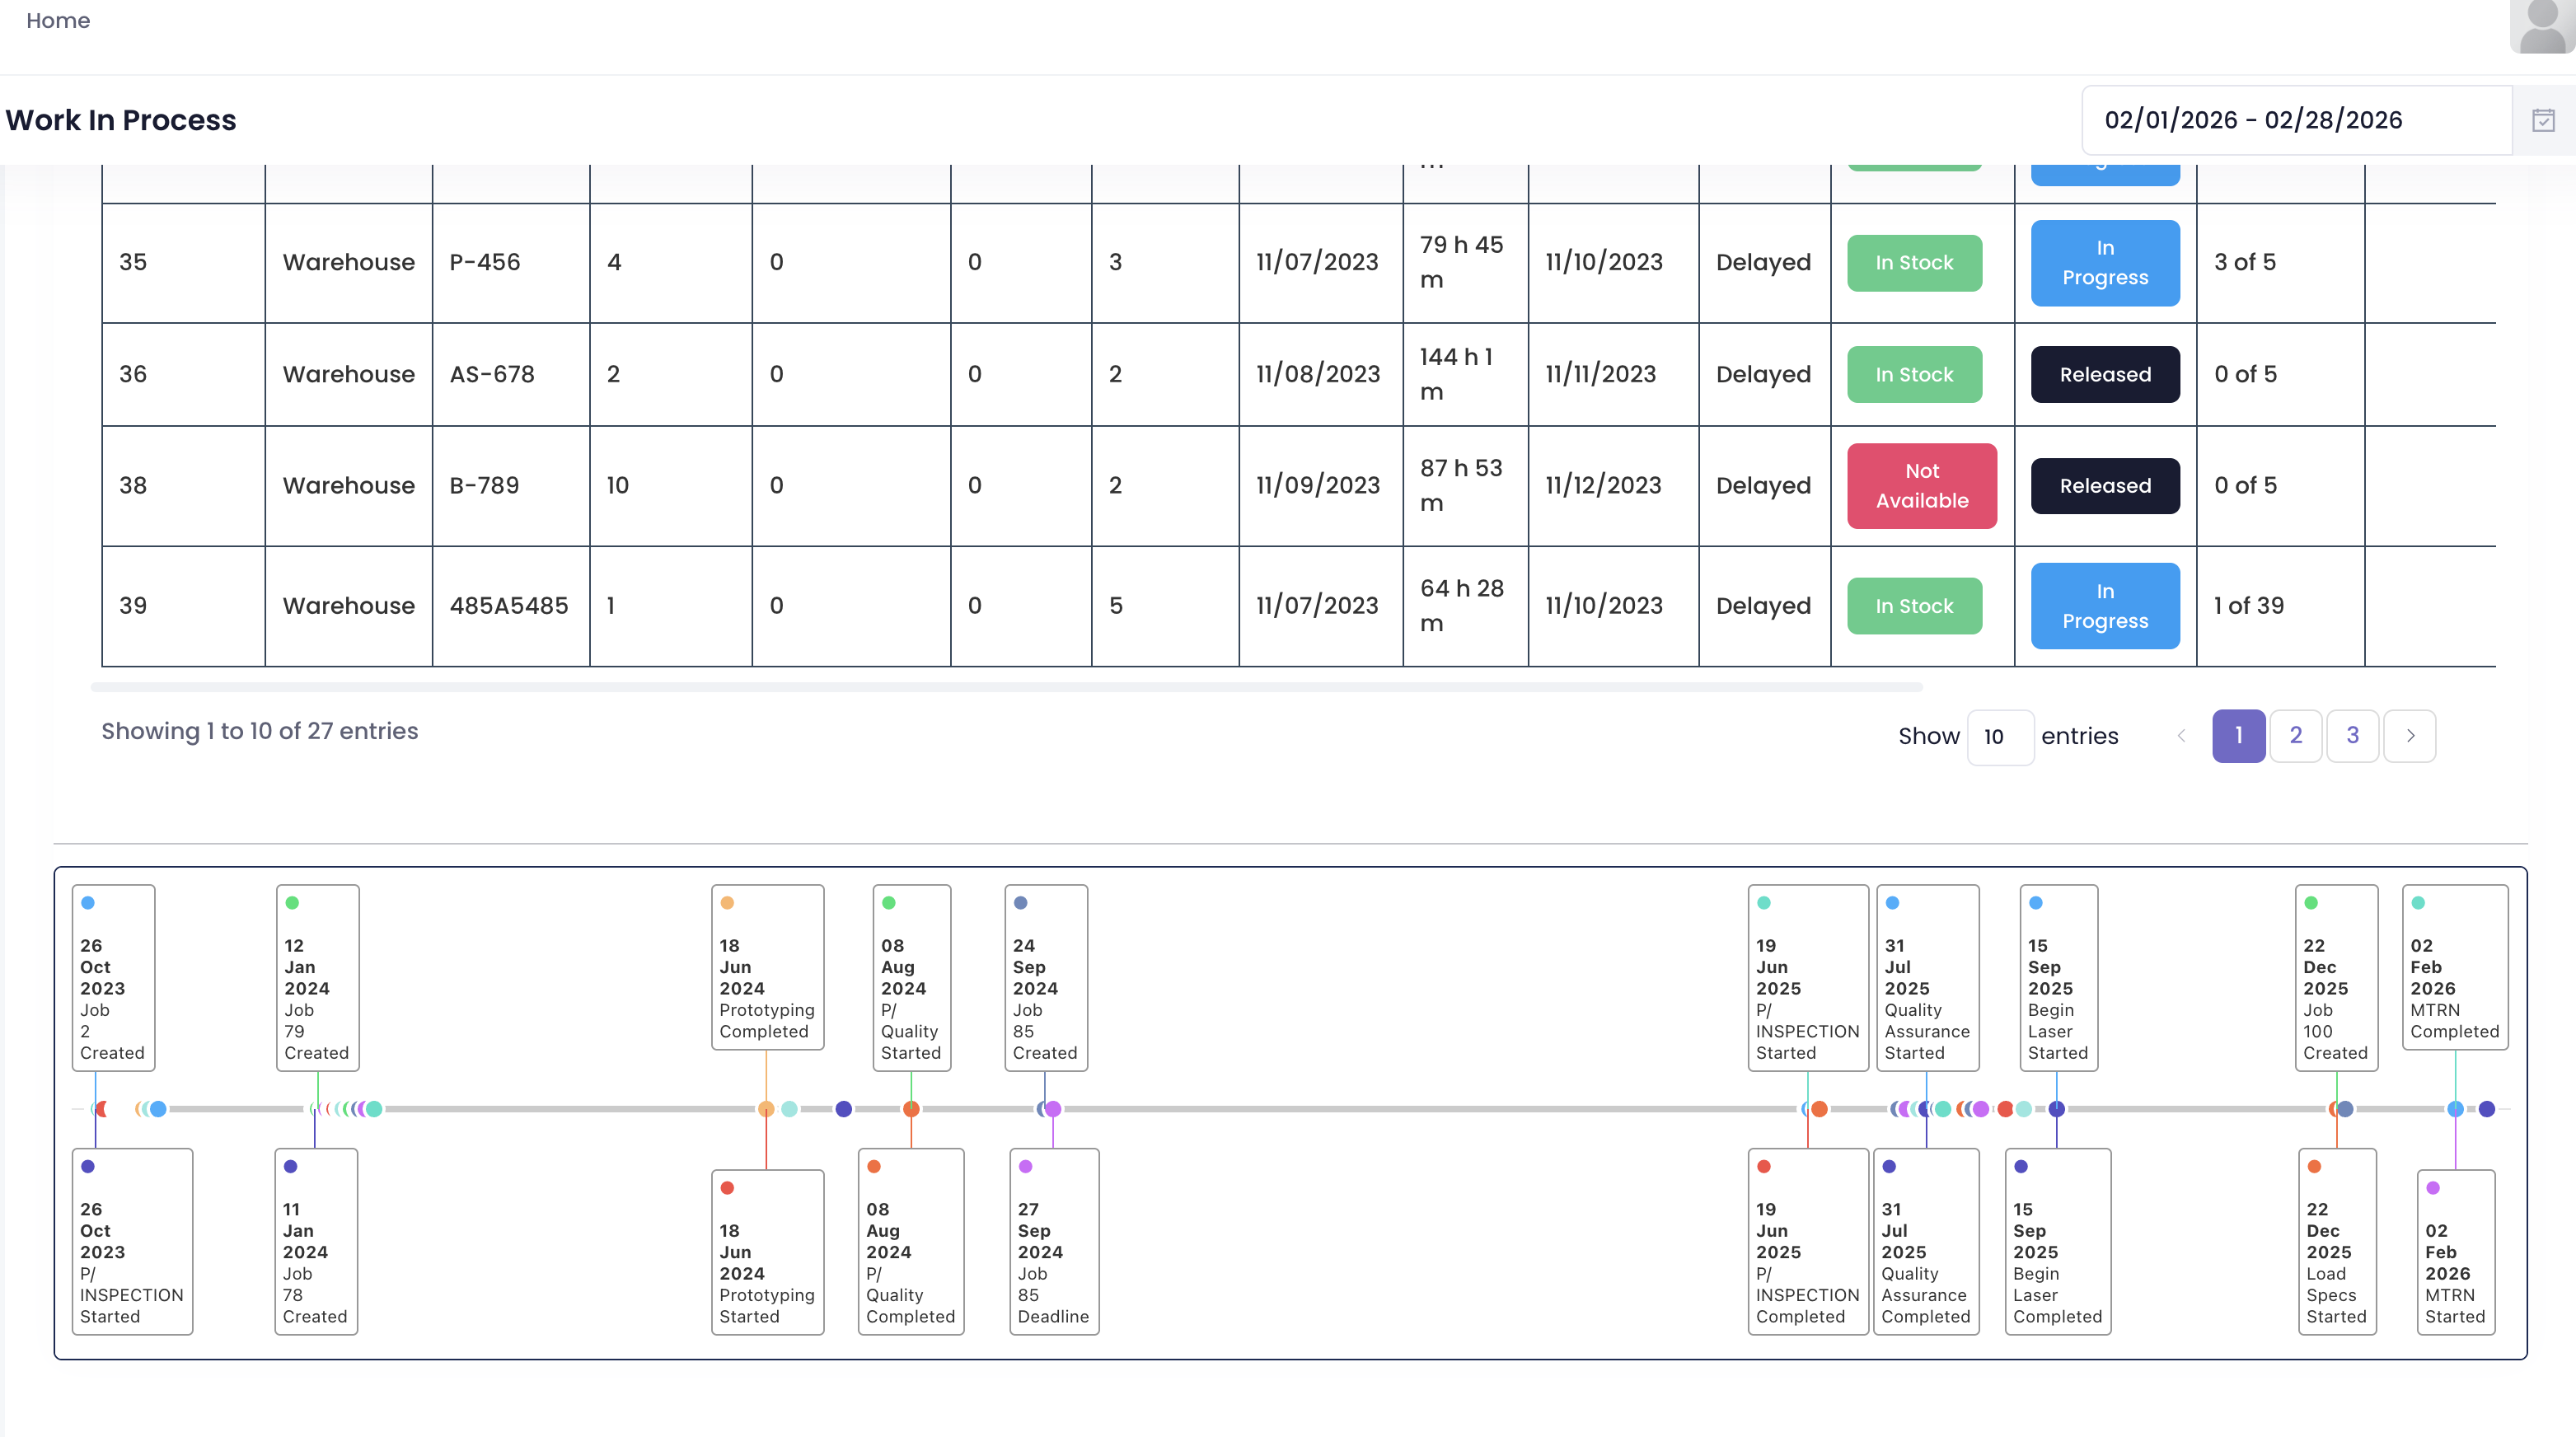This screenshot has width=2576, height=1437.
Task: Click previous page arrow in pagination
Action: click(x=2181, y=736)
